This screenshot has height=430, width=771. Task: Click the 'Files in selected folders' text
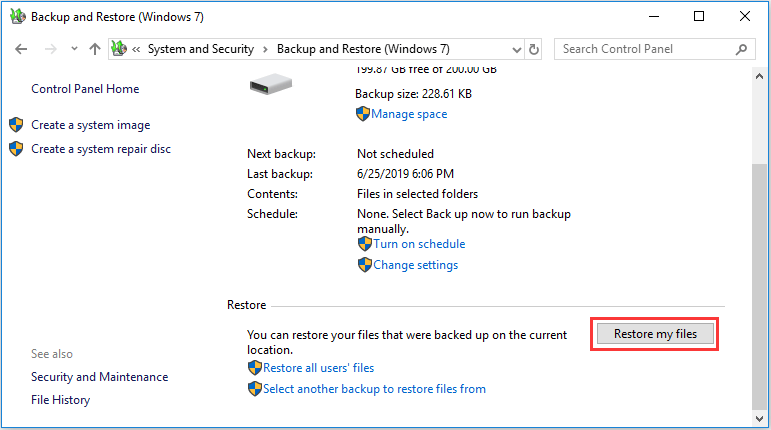tap(417, 194)
